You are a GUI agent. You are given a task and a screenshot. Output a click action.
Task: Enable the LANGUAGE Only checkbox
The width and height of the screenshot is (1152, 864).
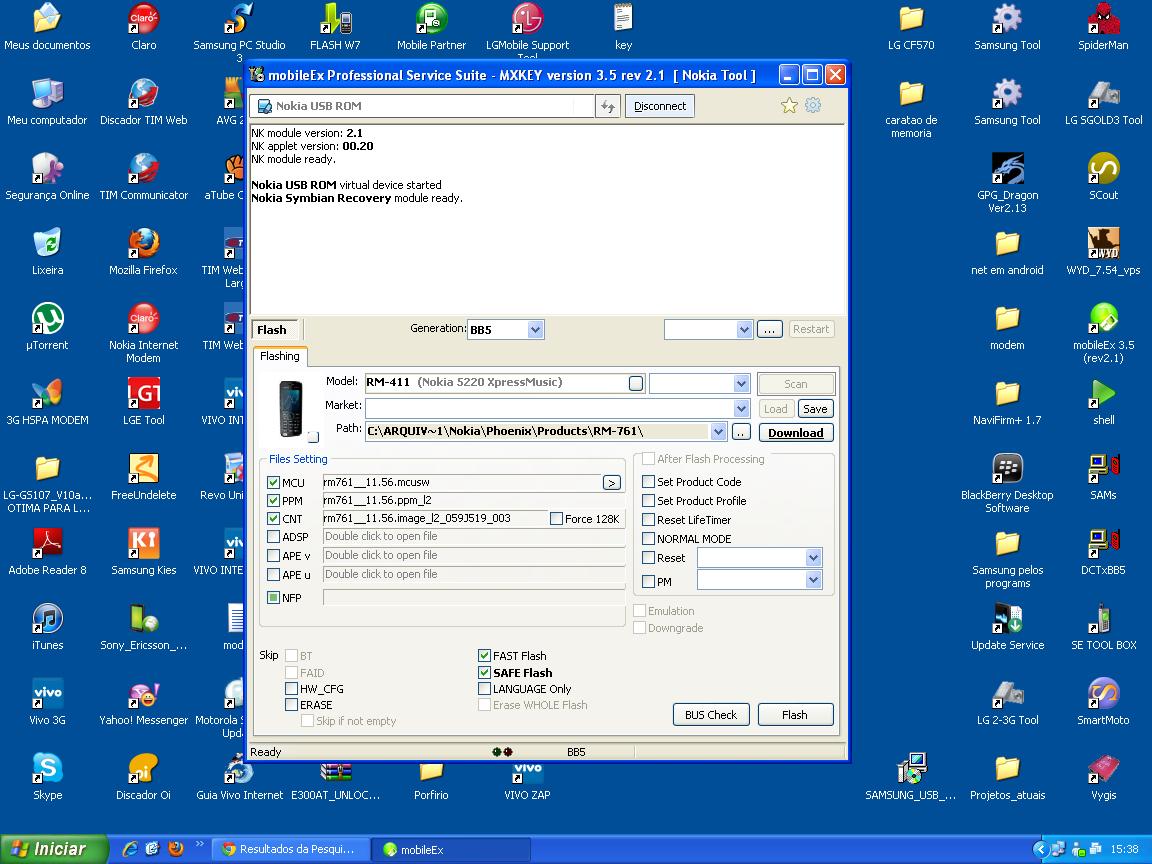tap(484, 688)
